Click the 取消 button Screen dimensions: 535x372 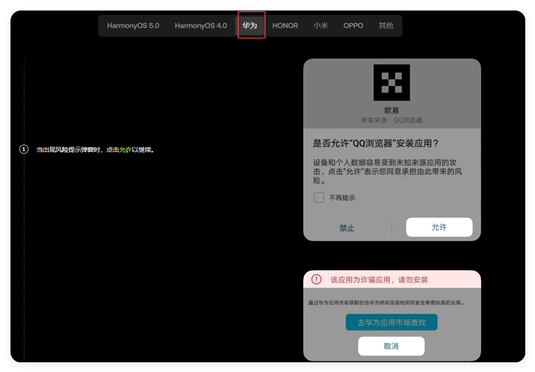(391, 346)
